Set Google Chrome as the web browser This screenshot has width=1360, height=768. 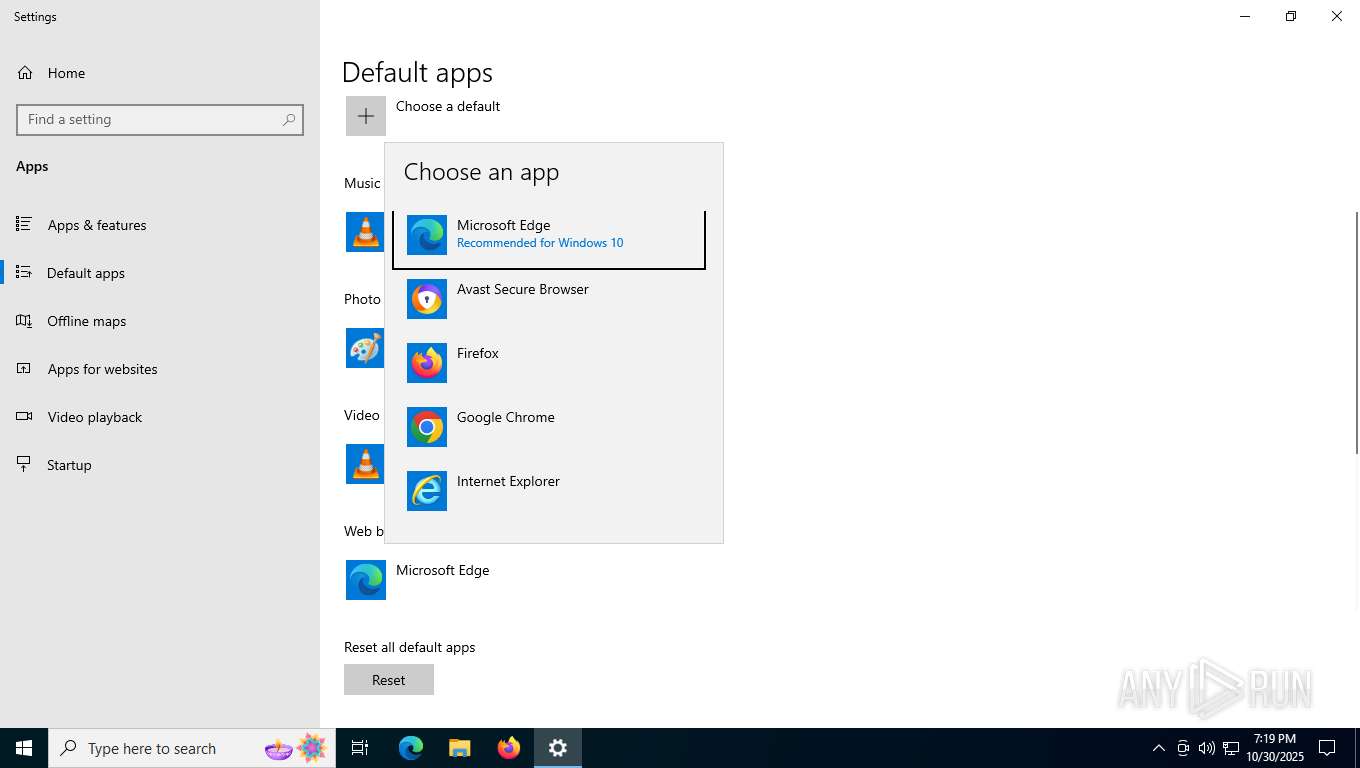(549, 427)
